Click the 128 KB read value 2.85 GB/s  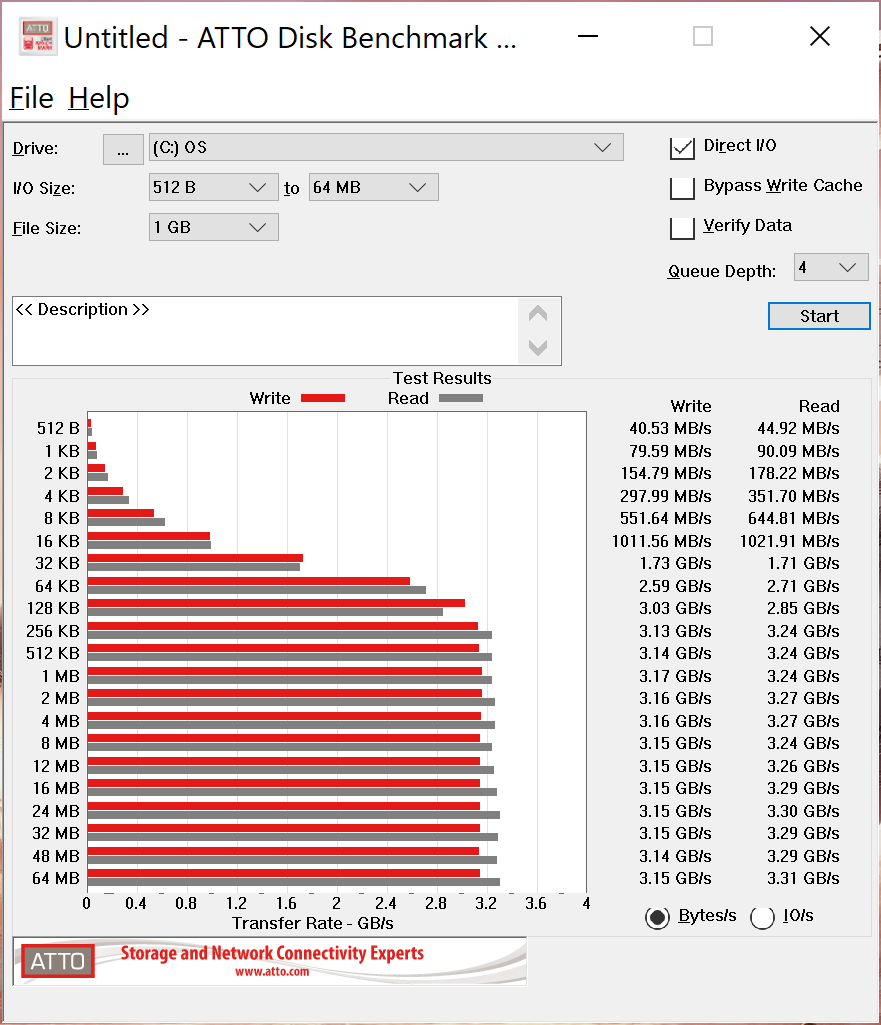(803, 609)
